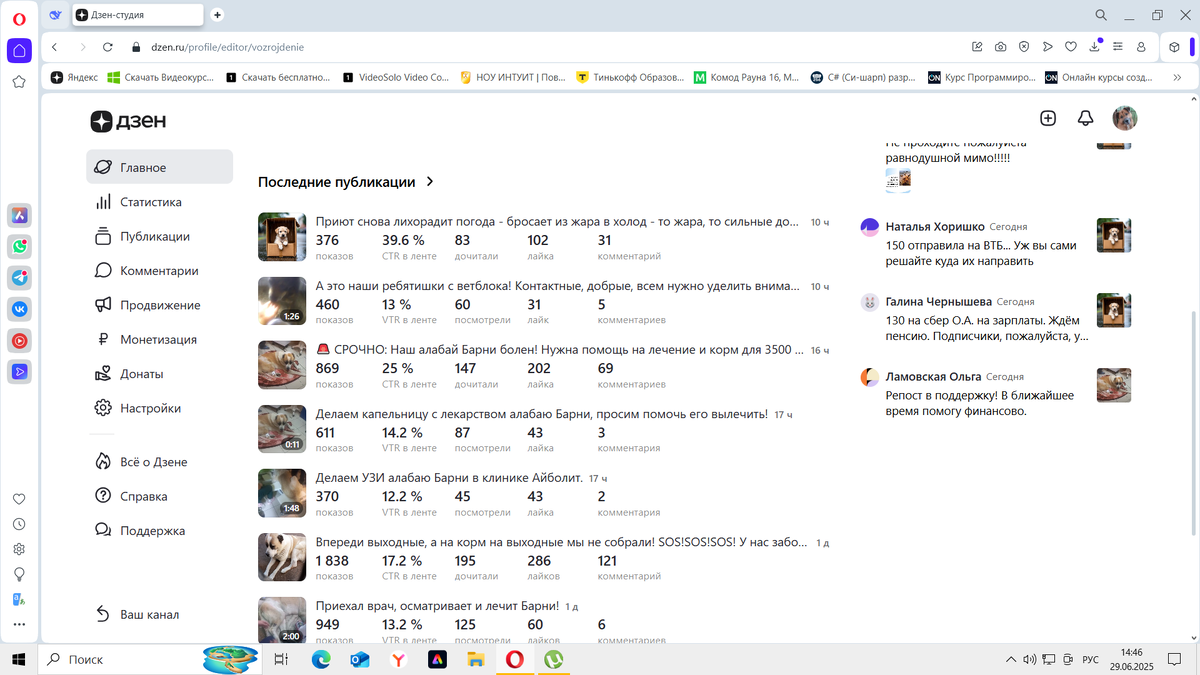Open history clock icon in sidebar

(19, 524)
